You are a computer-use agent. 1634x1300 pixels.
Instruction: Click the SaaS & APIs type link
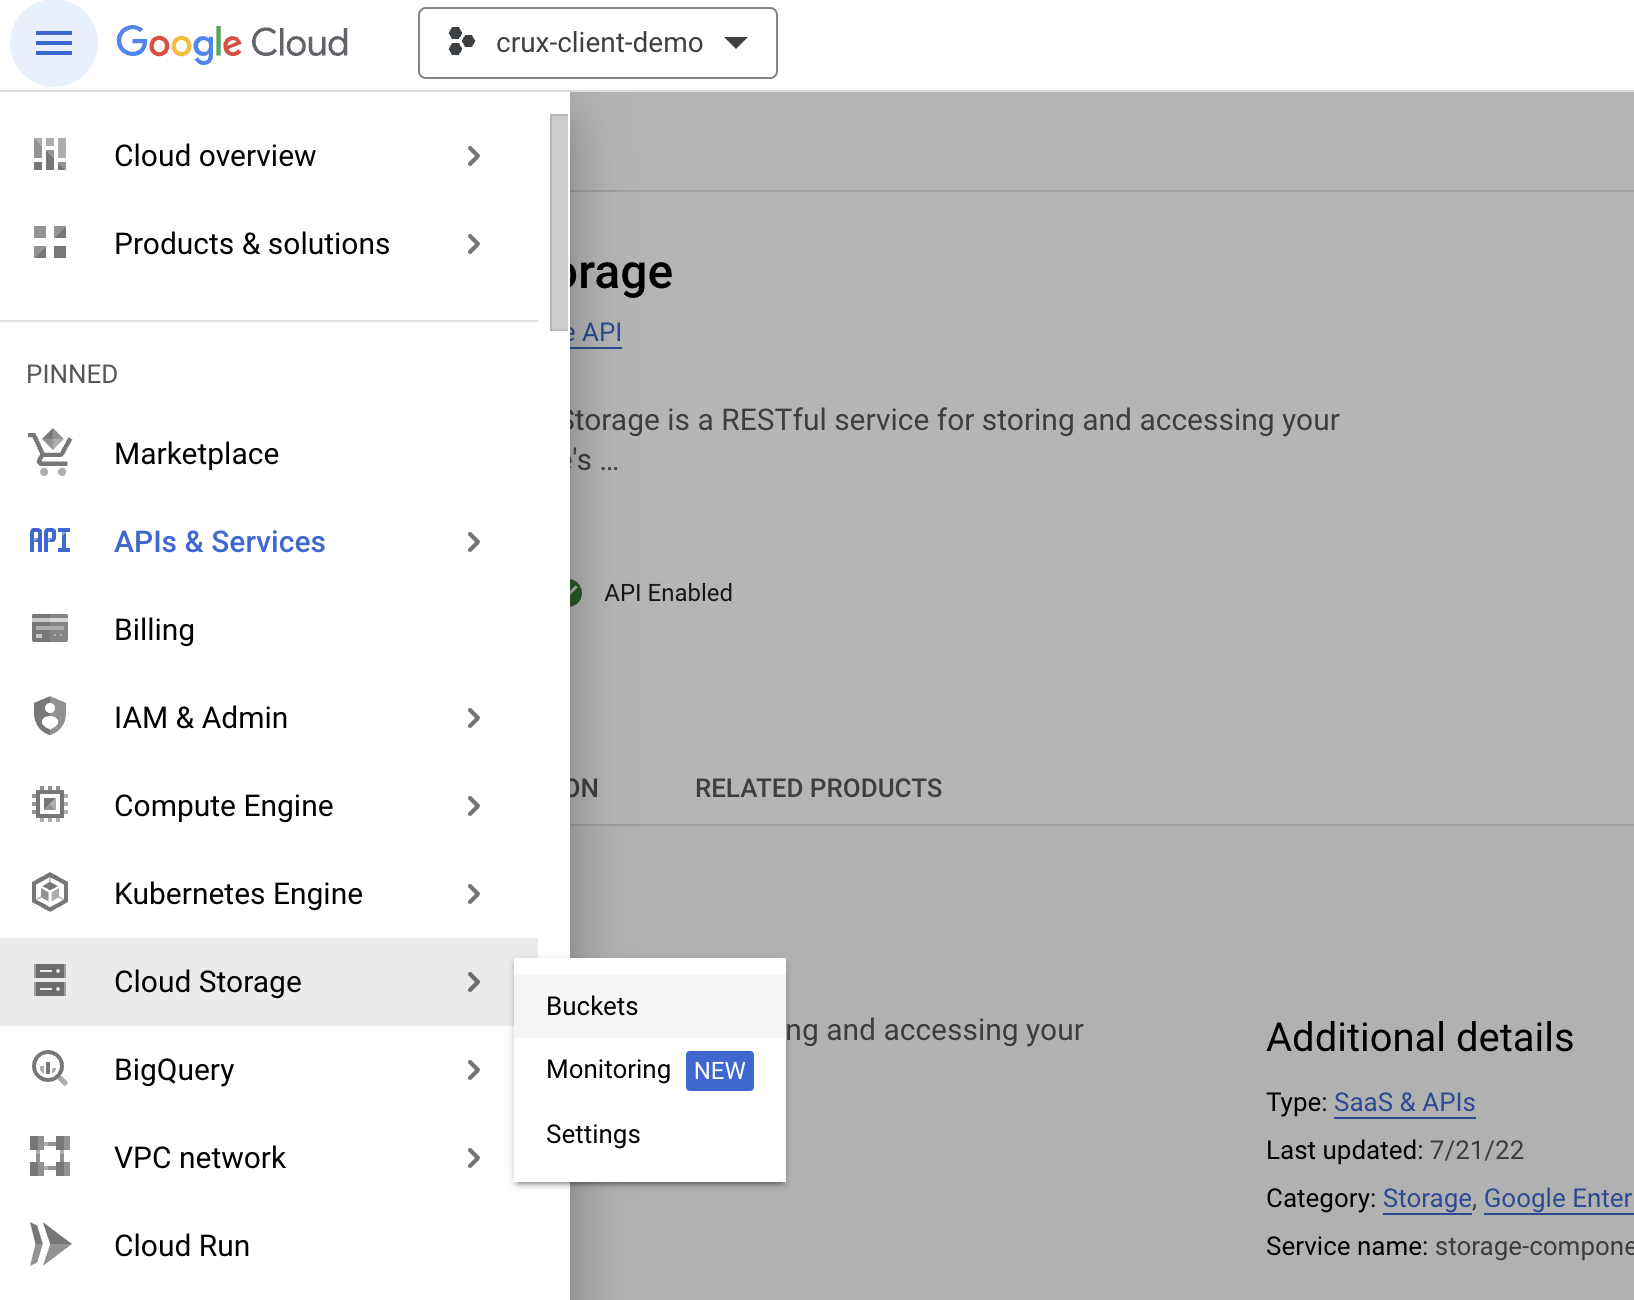[x=1404, y=1102]
